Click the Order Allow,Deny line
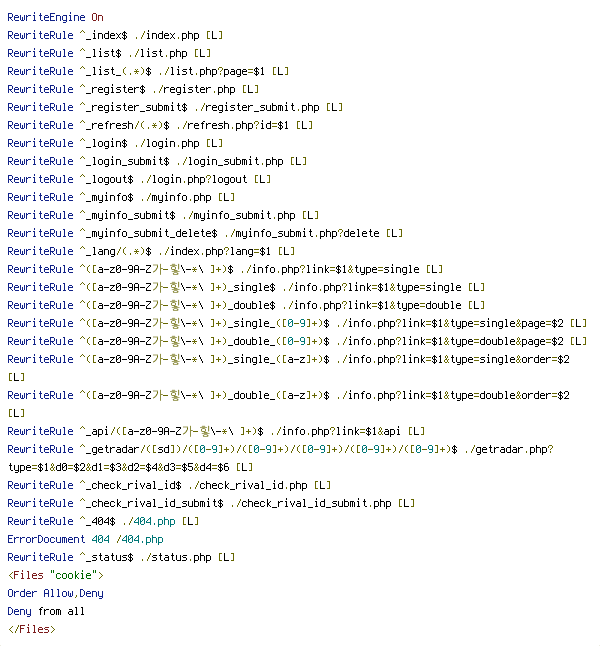Viewport: 600px width, 646px height. tap(55, 593)
